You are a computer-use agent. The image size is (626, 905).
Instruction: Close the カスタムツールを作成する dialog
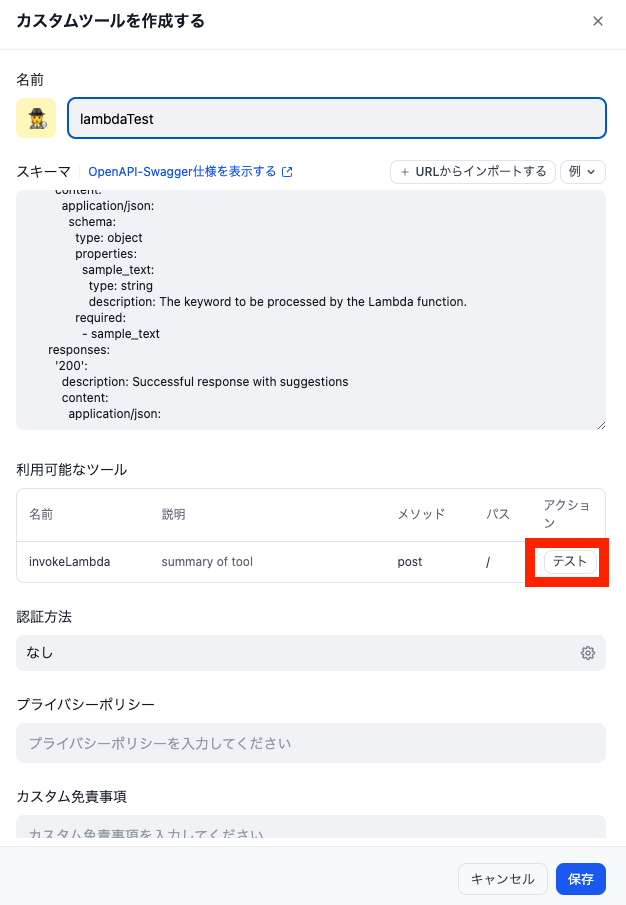coord(598,20)
